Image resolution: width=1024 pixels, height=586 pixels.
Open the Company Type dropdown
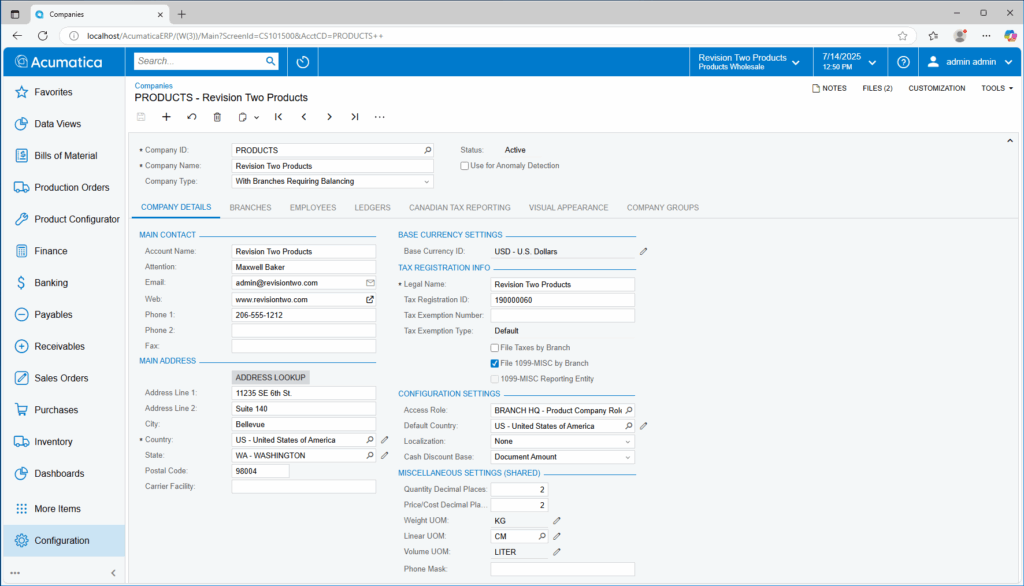426,182
